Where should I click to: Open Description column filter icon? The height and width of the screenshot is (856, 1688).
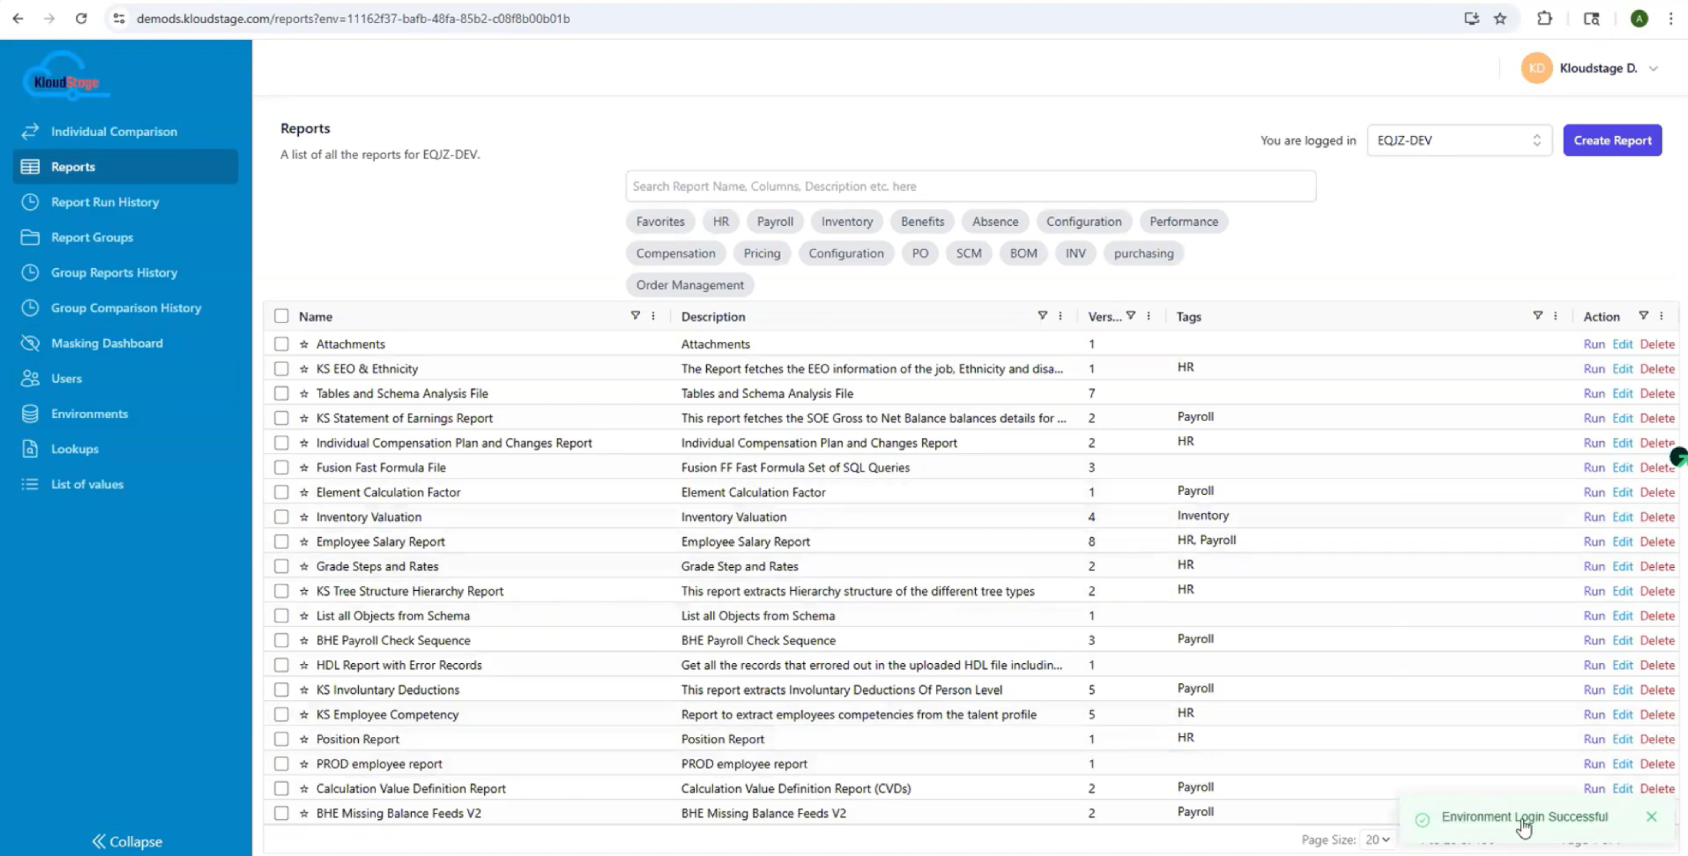coord(1042,316)
